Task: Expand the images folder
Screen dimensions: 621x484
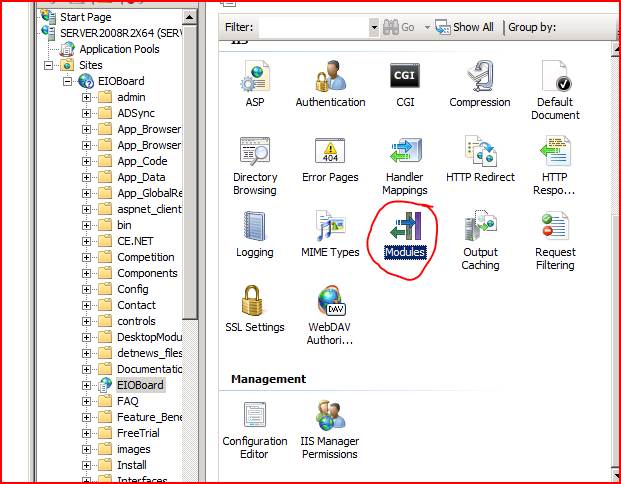Action: (86, 449)
